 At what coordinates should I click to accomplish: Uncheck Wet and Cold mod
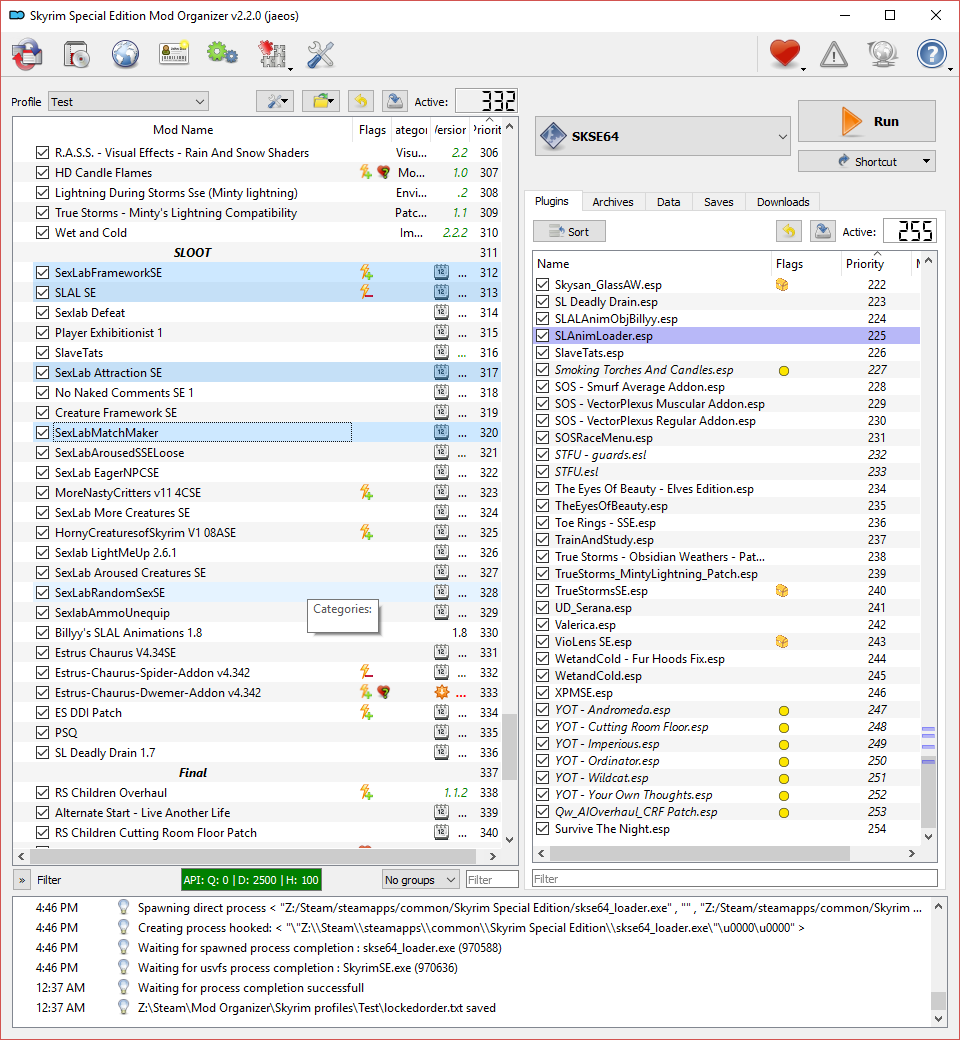[x=42, y=233]
